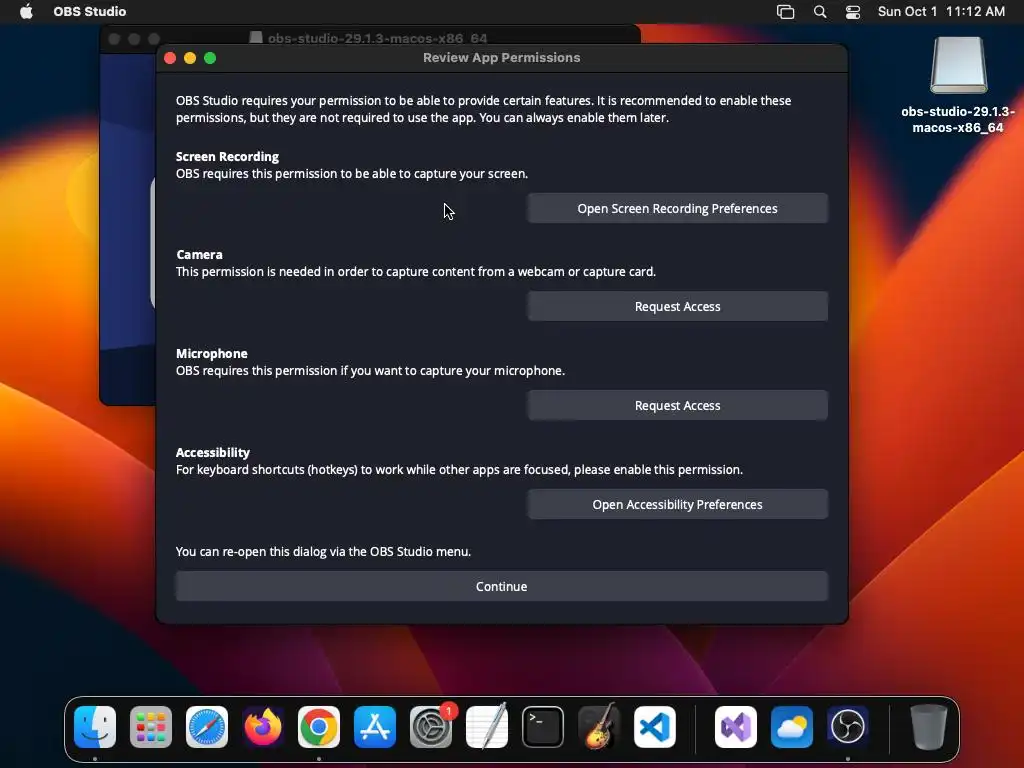
Task: Click the Review App Permissions title bar
Action: coord(502,57)
